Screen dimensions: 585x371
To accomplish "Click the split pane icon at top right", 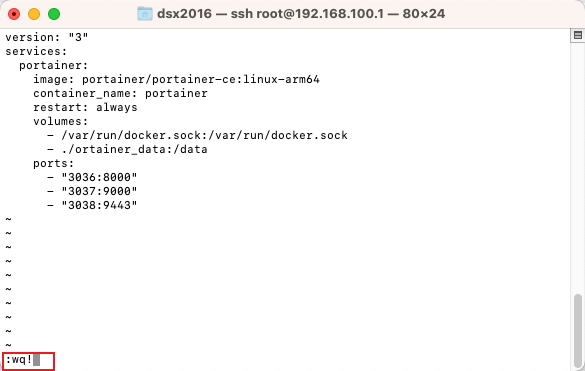I will tap(578, 35).
